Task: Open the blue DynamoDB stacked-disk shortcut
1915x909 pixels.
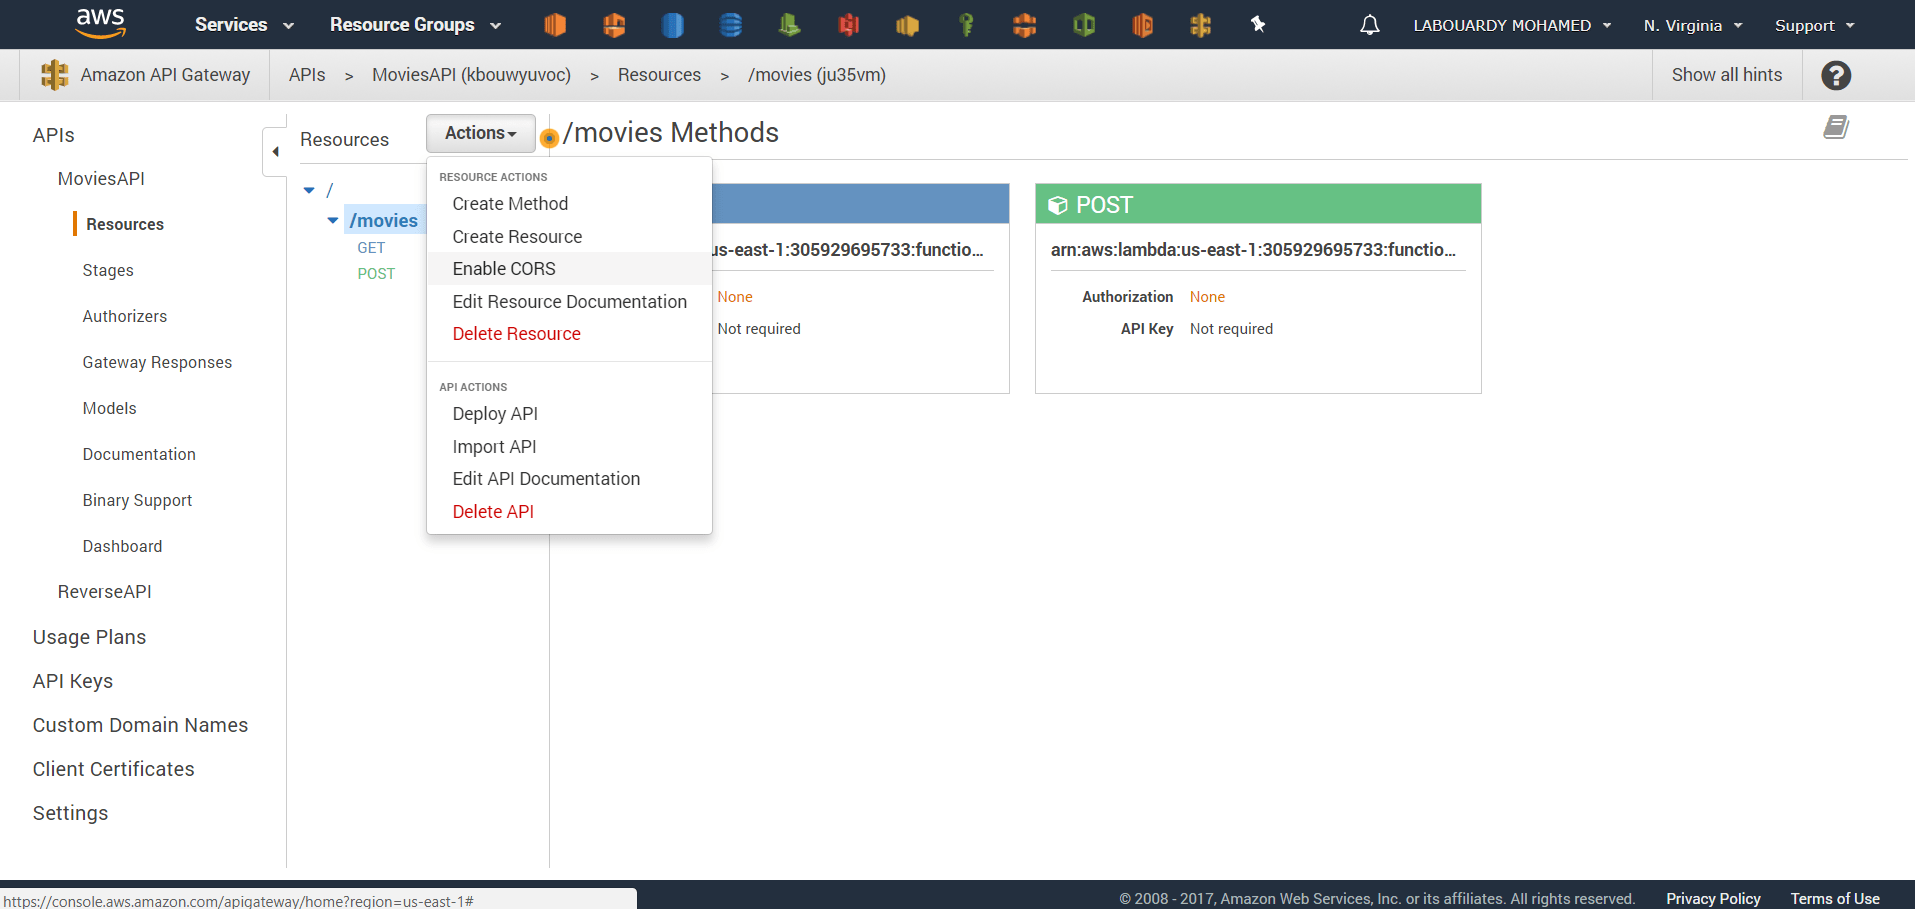Action: point(731,25)
